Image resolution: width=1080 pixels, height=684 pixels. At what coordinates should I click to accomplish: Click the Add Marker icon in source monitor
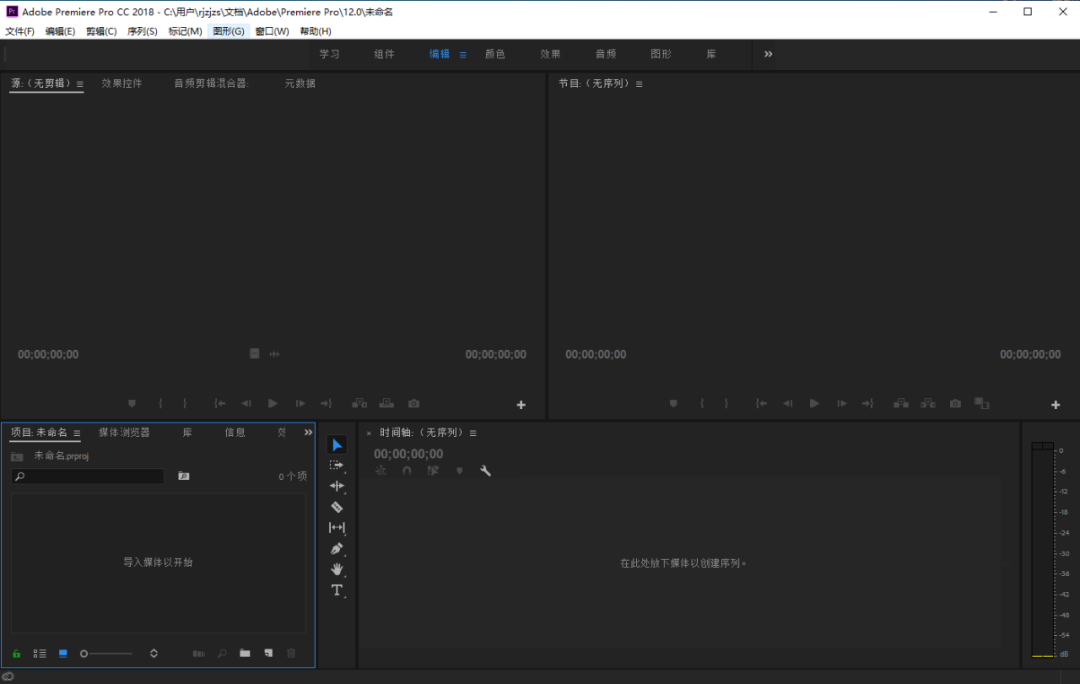tap(132, 404)
